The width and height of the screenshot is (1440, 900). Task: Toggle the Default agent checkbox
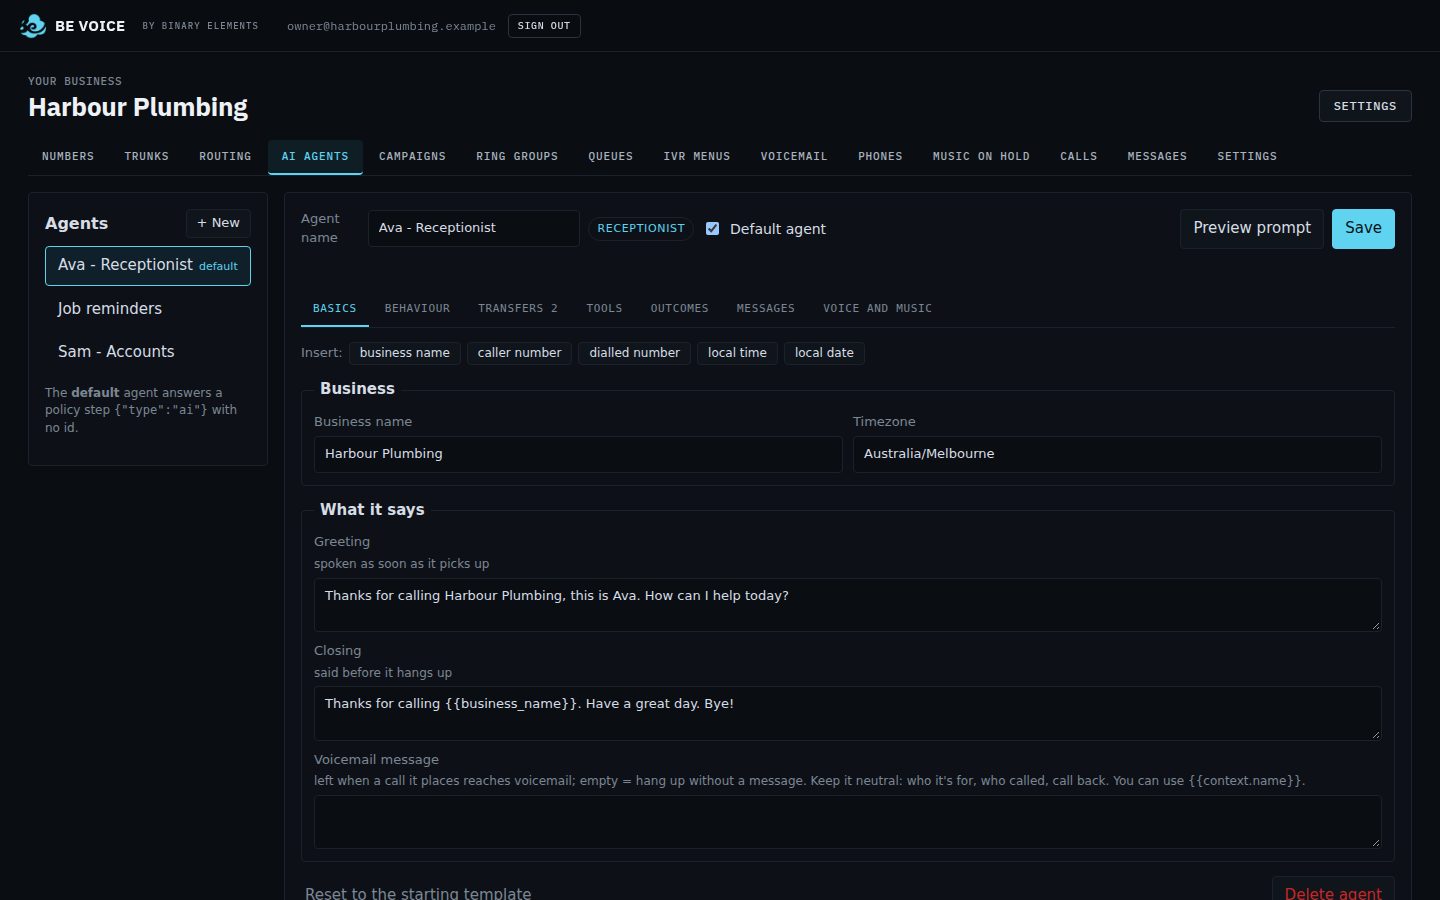click(713, 229)
